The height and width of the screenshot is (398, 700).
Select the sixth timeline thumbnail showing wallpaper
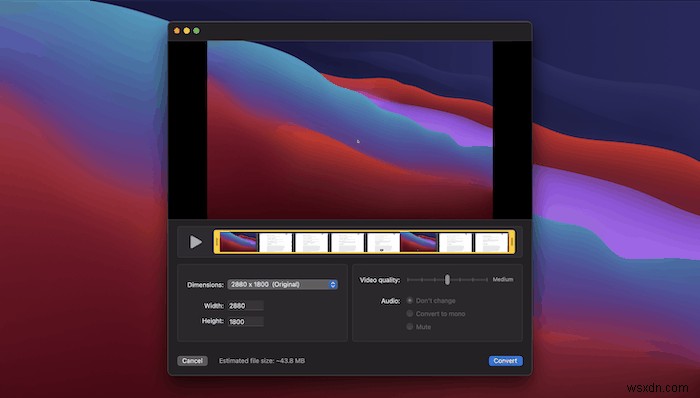coord(419,242)
